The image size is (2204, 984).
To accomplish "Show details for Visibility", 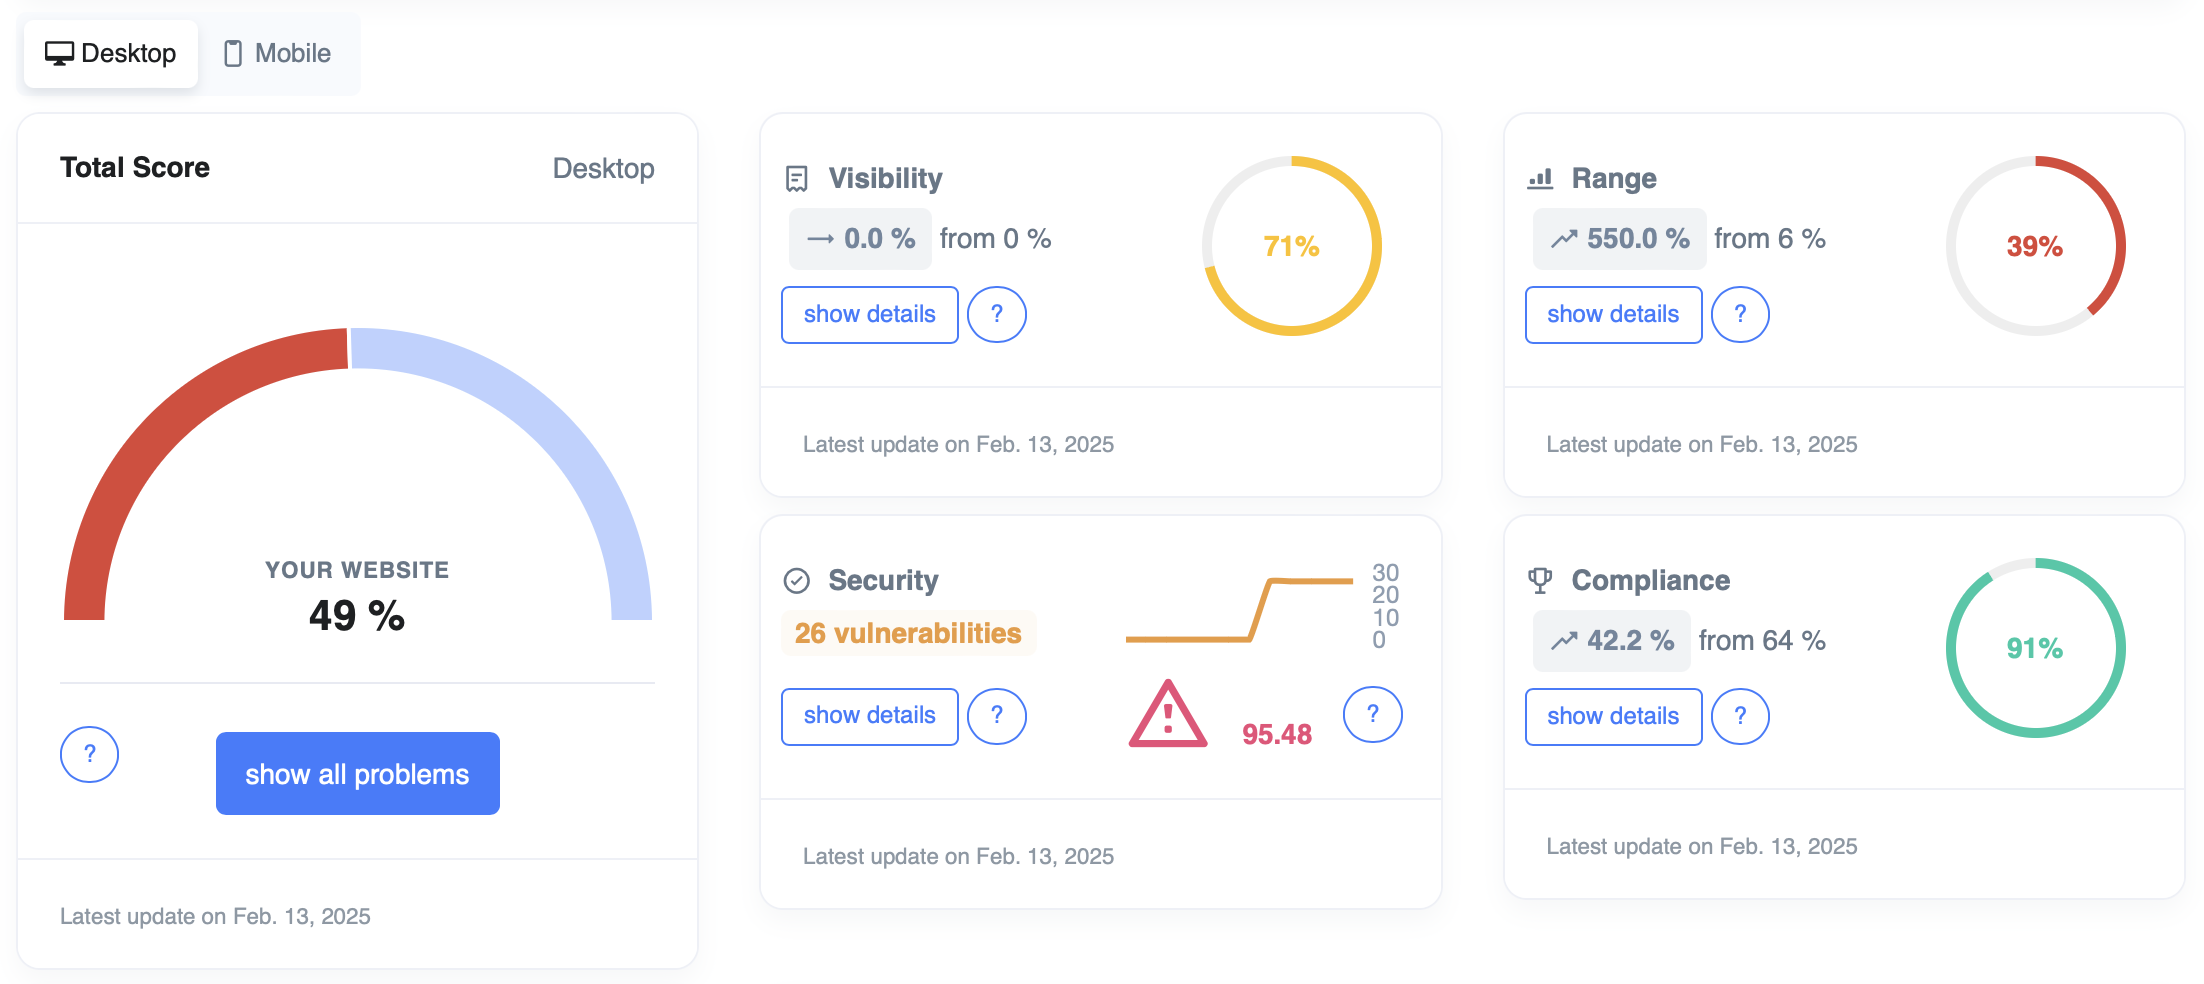I will pos(870,315).
